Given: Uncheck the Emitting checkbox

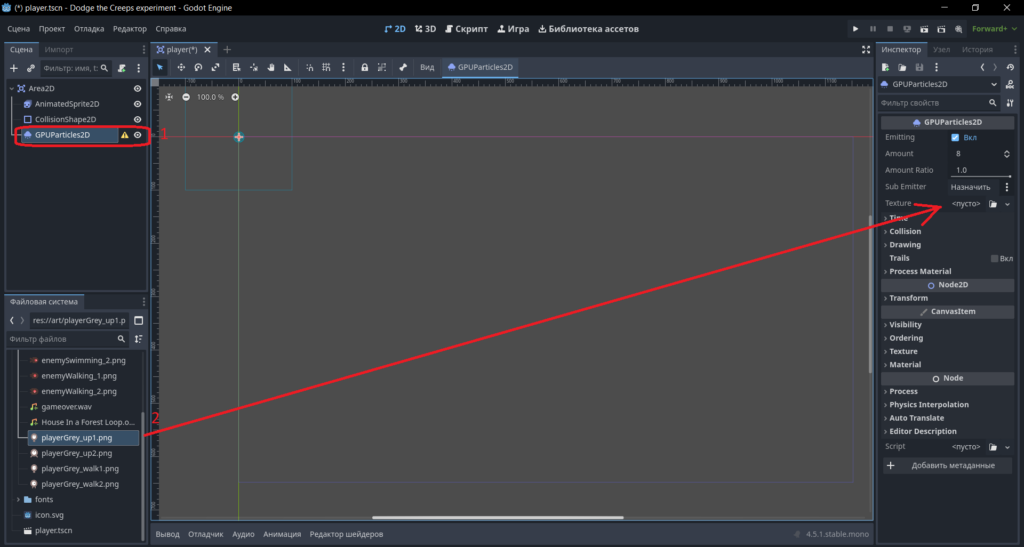Looking at the screenshot, I should [x=955, y=138].
